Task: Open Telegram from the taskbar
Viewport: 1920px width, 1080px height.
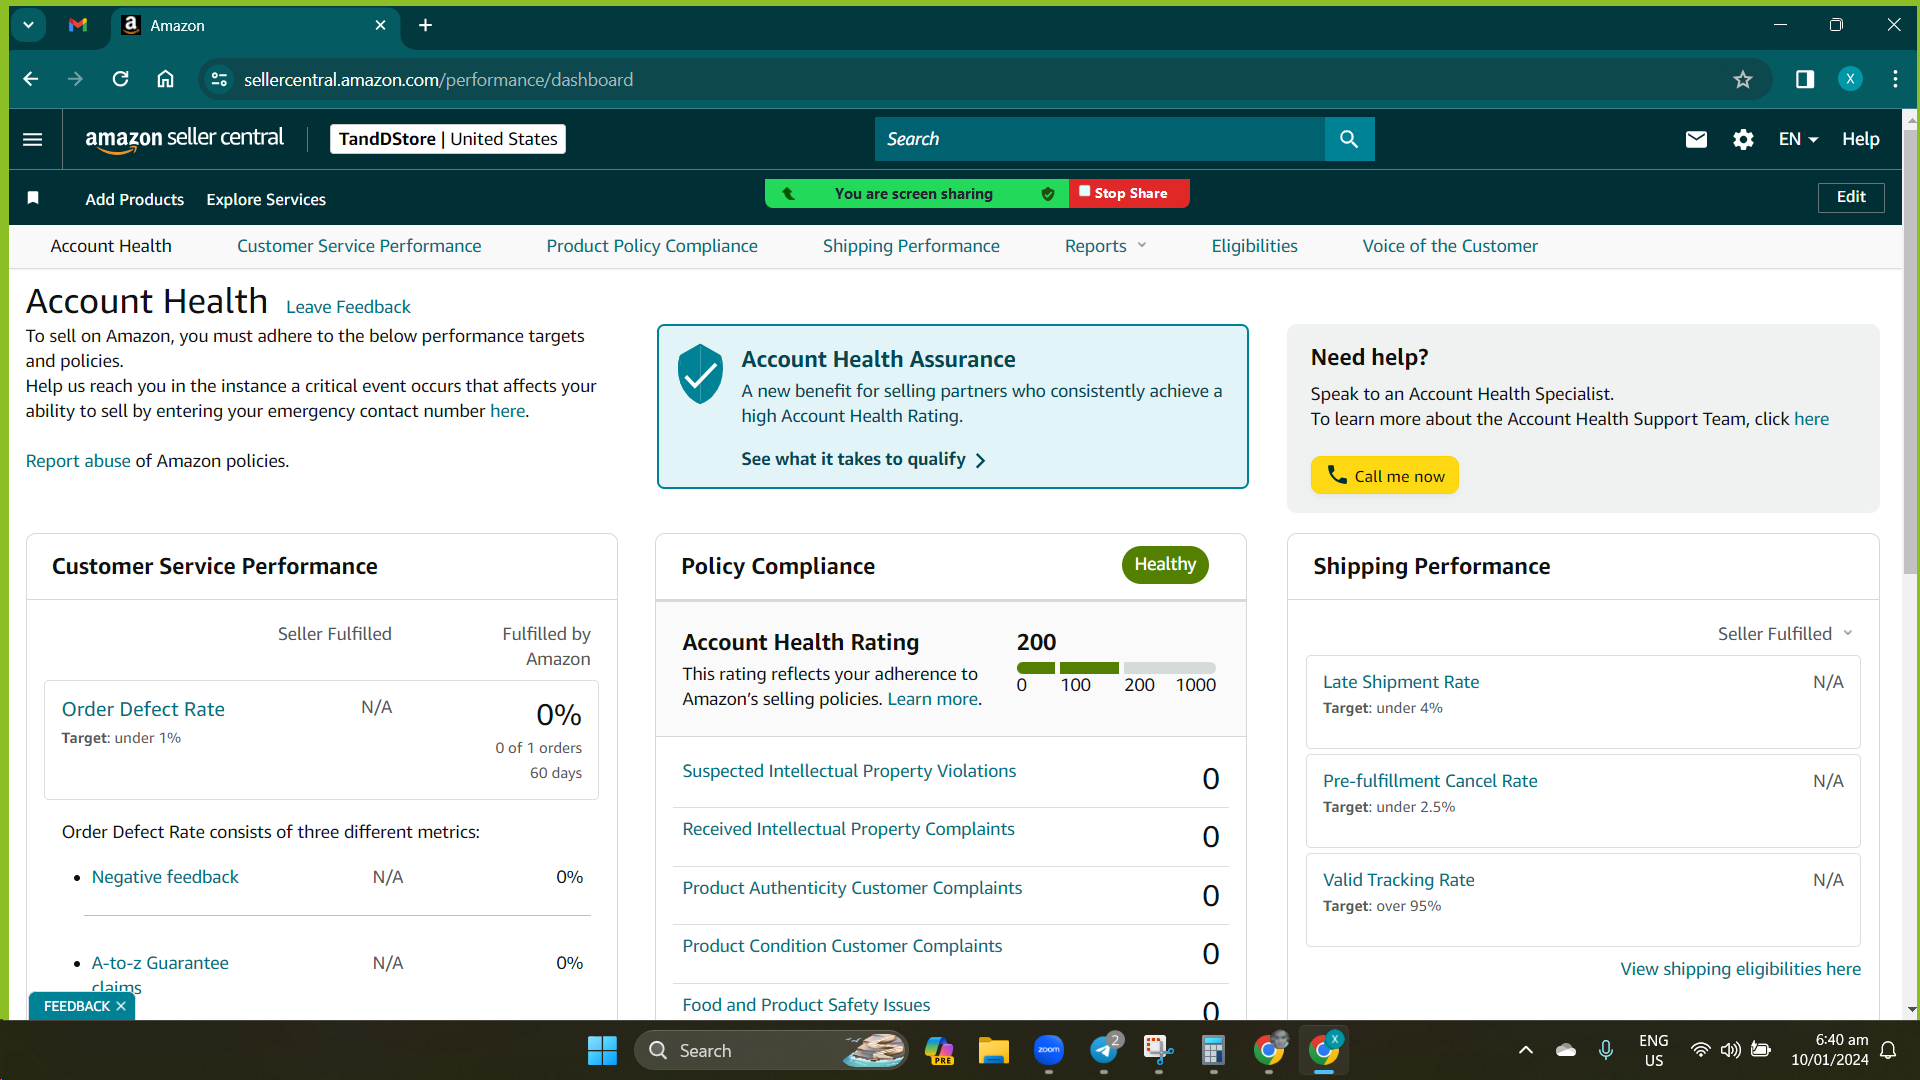Action: click(x=1104, y=1050)
